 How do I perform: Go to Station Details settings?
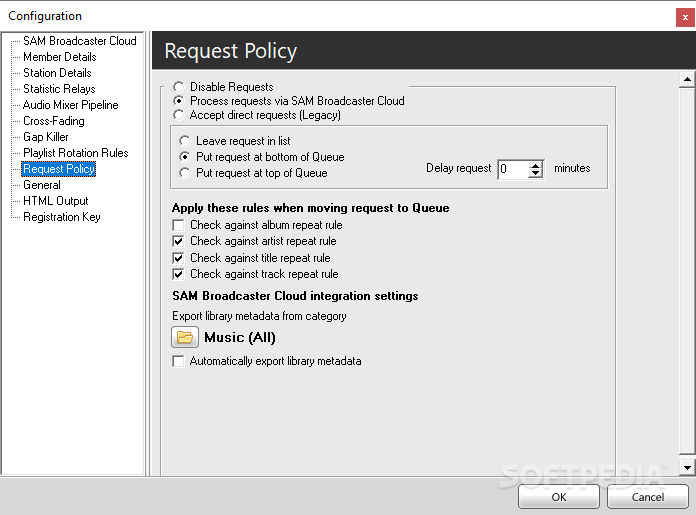pyautogui.click(x=57, y=73)
